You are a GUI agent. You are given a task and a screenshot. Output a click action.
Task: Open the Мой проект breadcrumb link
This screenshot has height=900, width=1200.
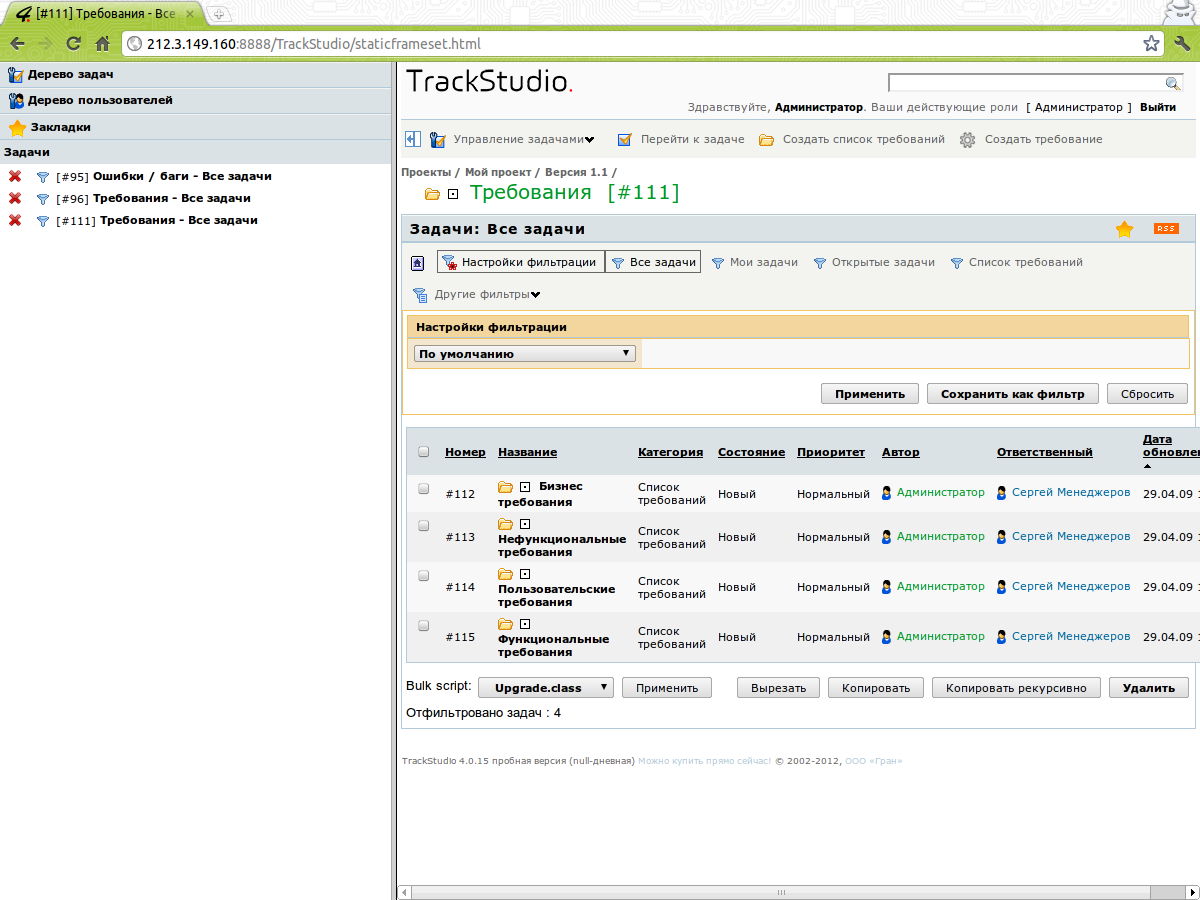tap(500, 172)
